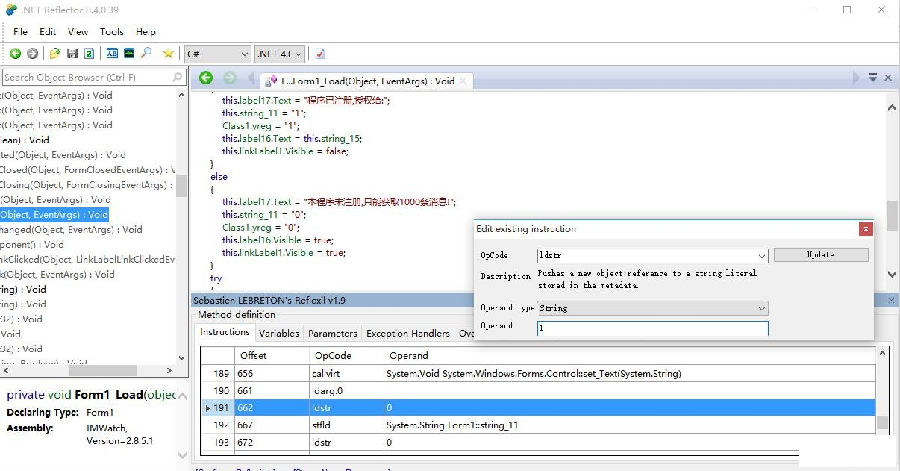Screen dimensions: 900x471
Task: Click the green Back navigation toolbar icon
Action: [x=15, y=53]
